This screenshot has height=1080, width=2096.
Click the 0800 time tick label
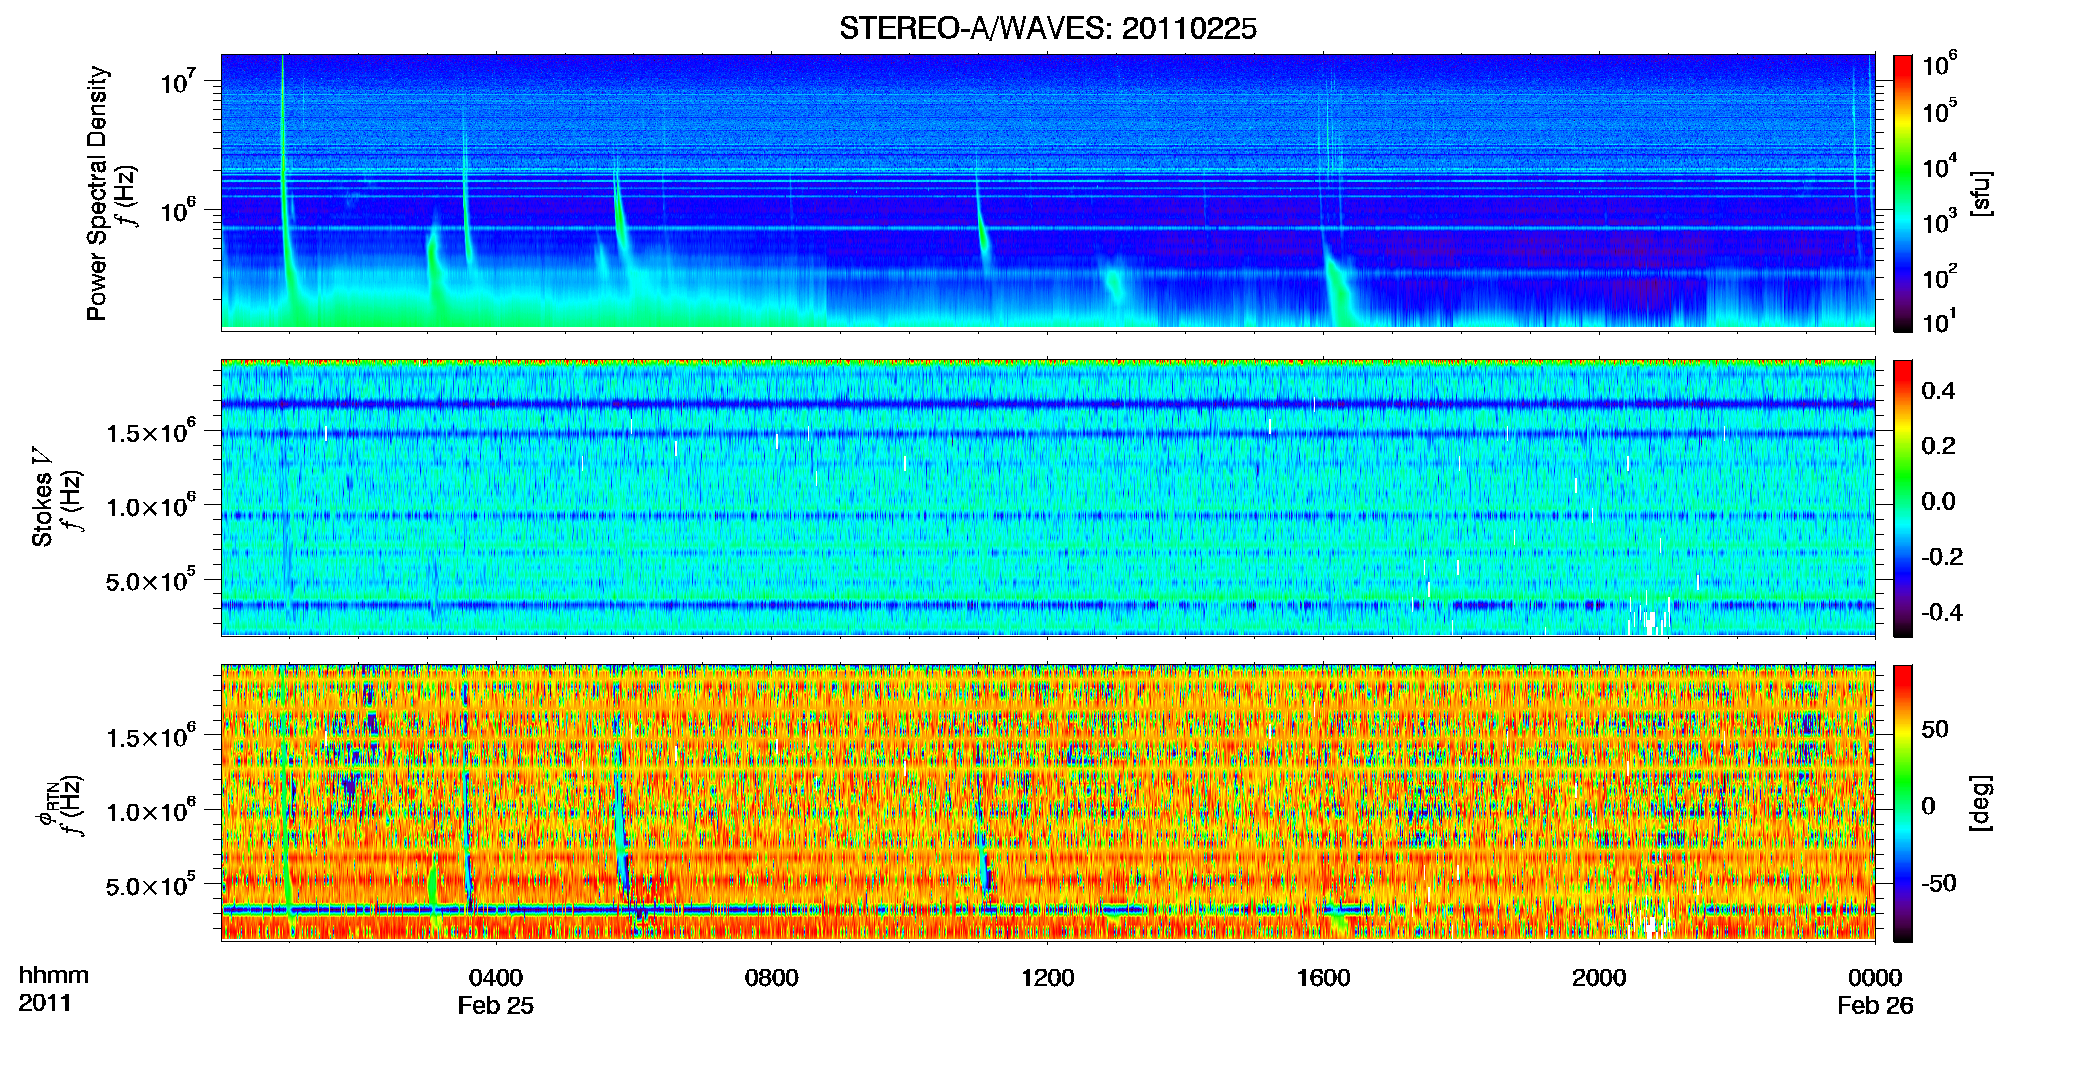click(x=772, y=978)
